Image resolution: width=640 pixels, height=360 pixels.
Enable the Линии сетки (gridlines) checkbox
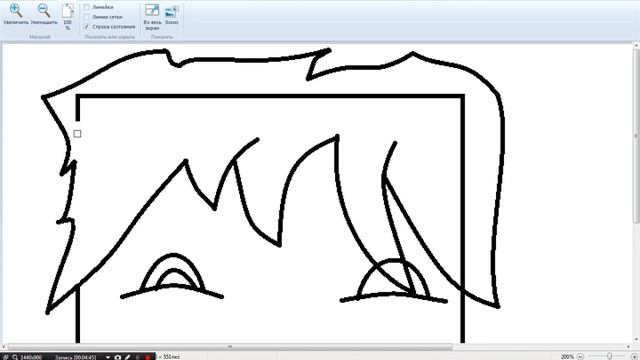point(87,17)
